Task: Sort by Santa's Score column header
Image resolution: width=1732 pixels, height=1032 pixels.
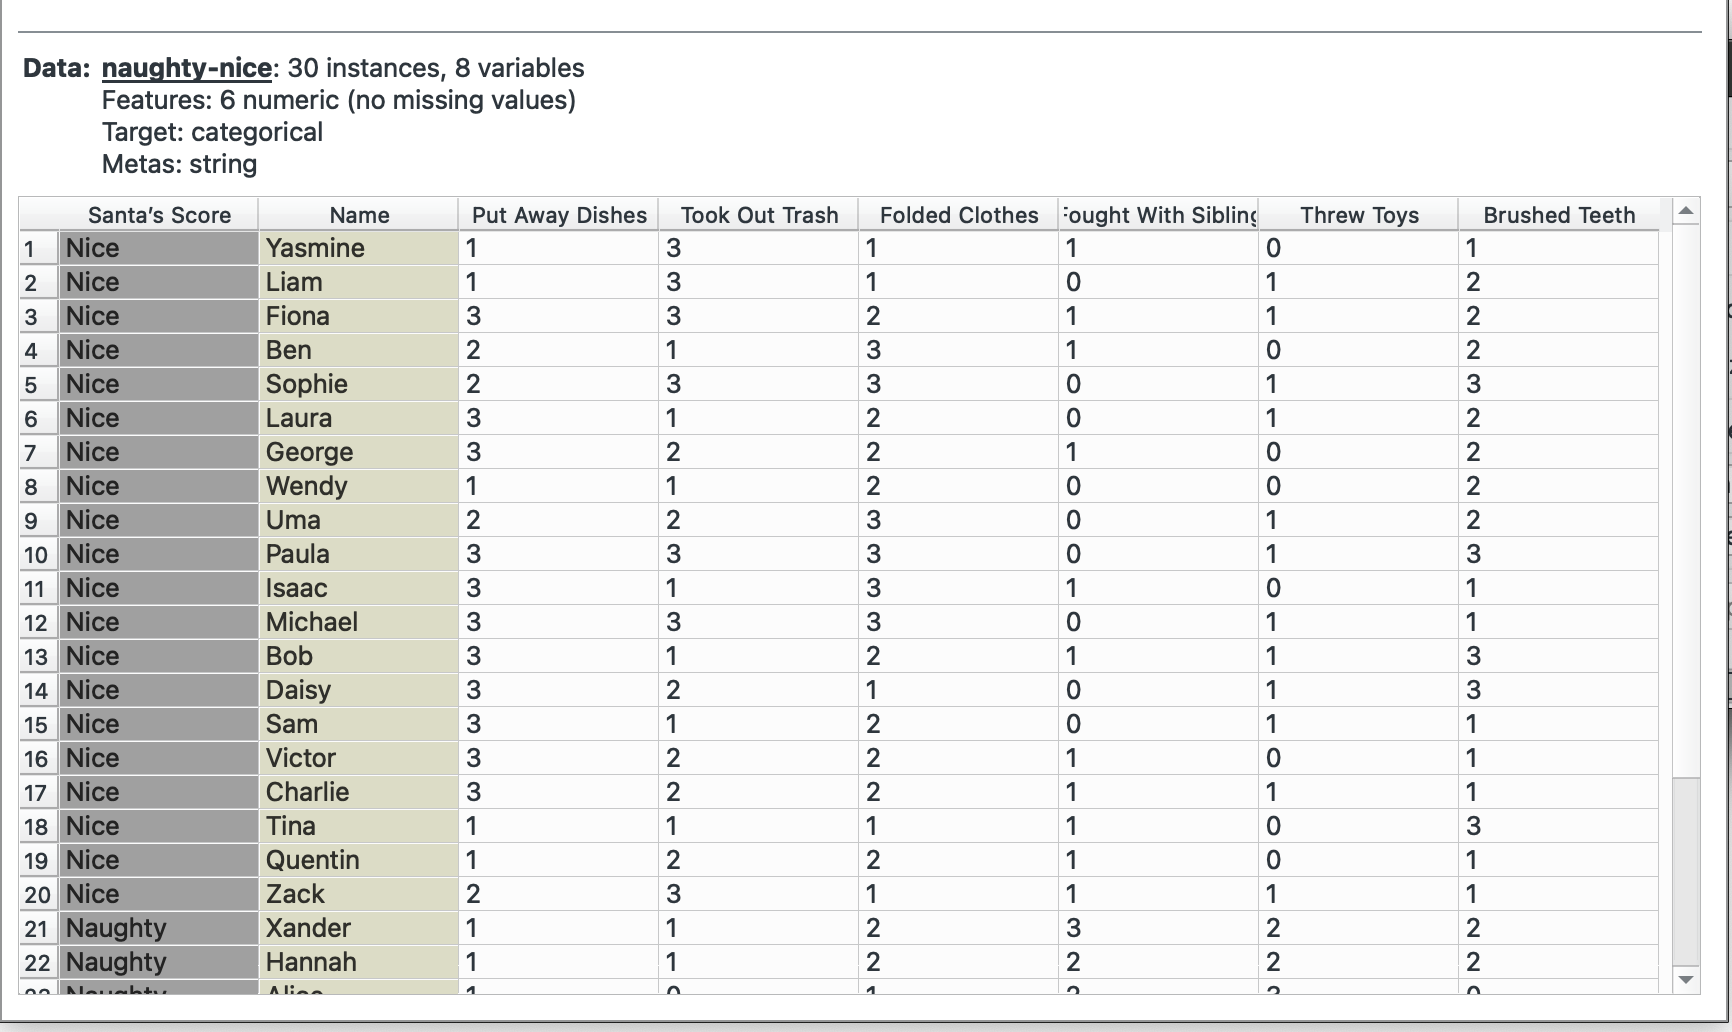Action: 159,215
